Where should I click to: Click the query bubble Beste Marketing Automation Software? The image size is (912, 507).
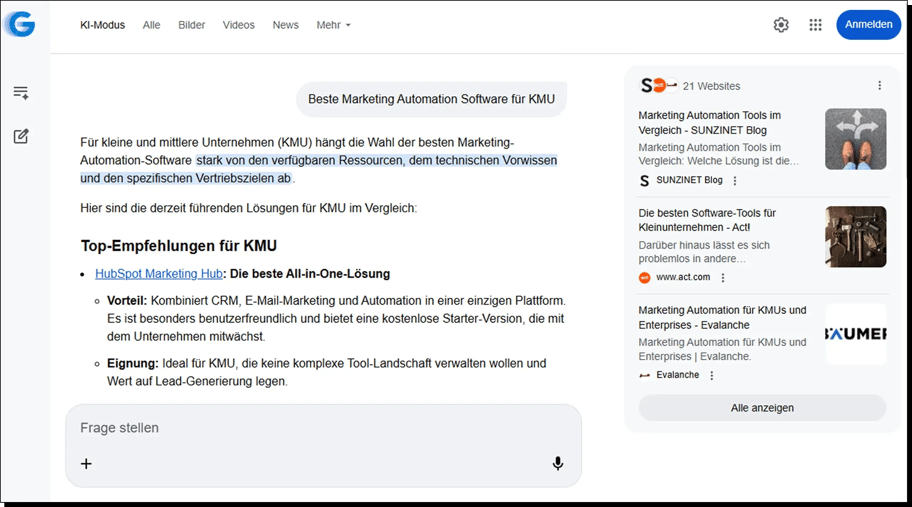pos(431,99)
